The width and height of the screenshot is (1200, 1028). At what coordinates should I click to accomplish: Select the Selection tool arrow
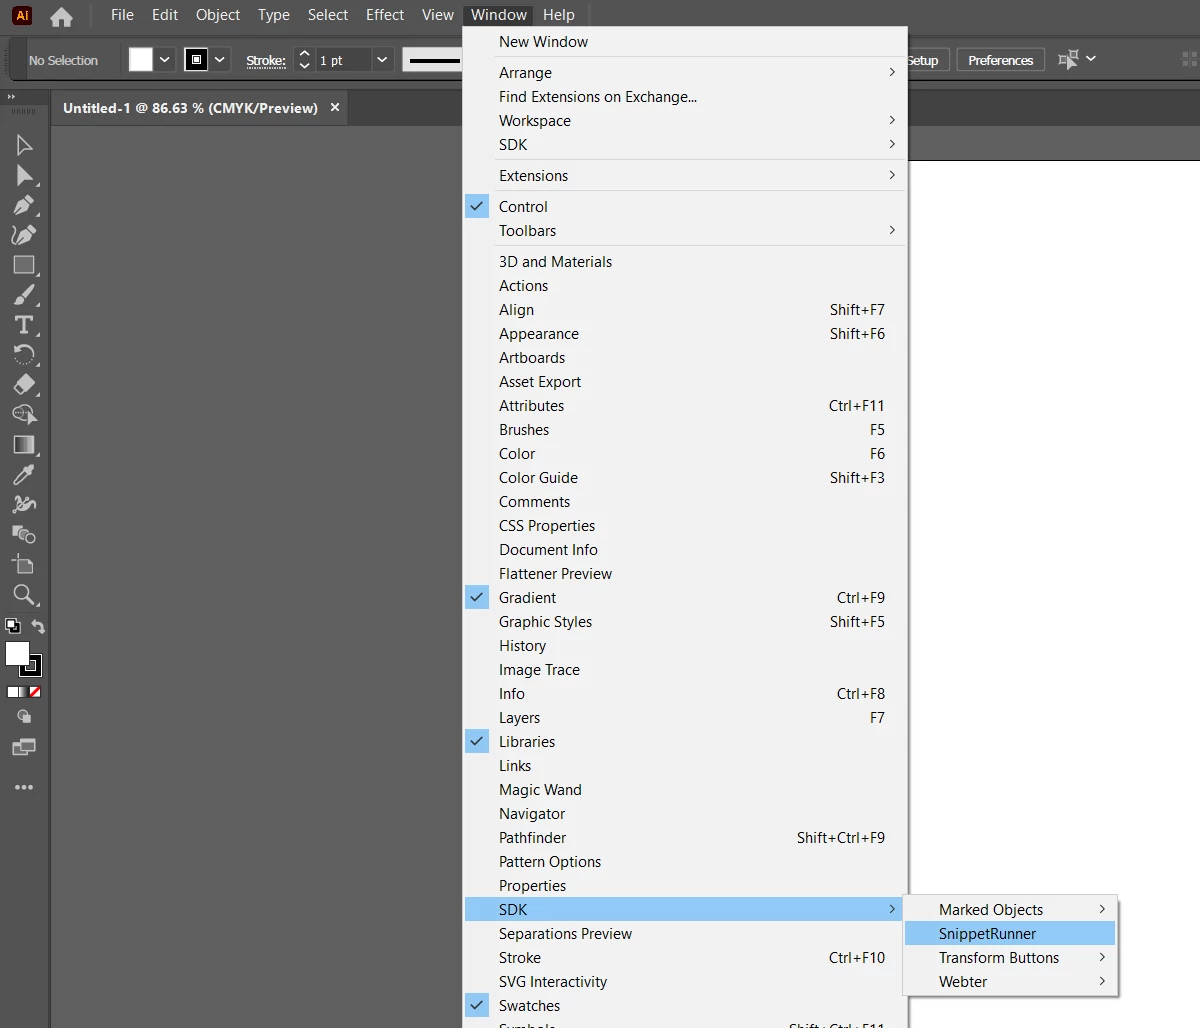pos(24,145)
